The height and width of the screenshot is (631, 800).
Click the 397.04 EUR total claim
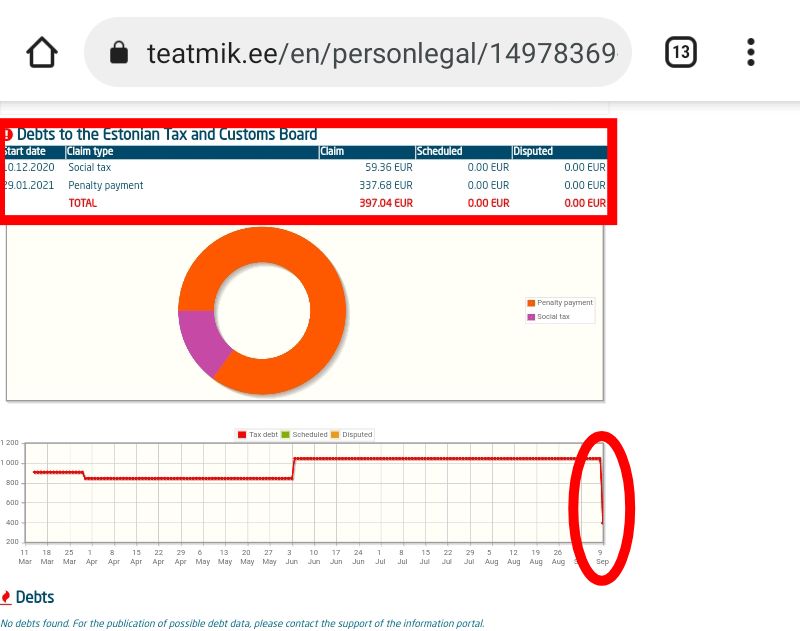coord(386,203)
